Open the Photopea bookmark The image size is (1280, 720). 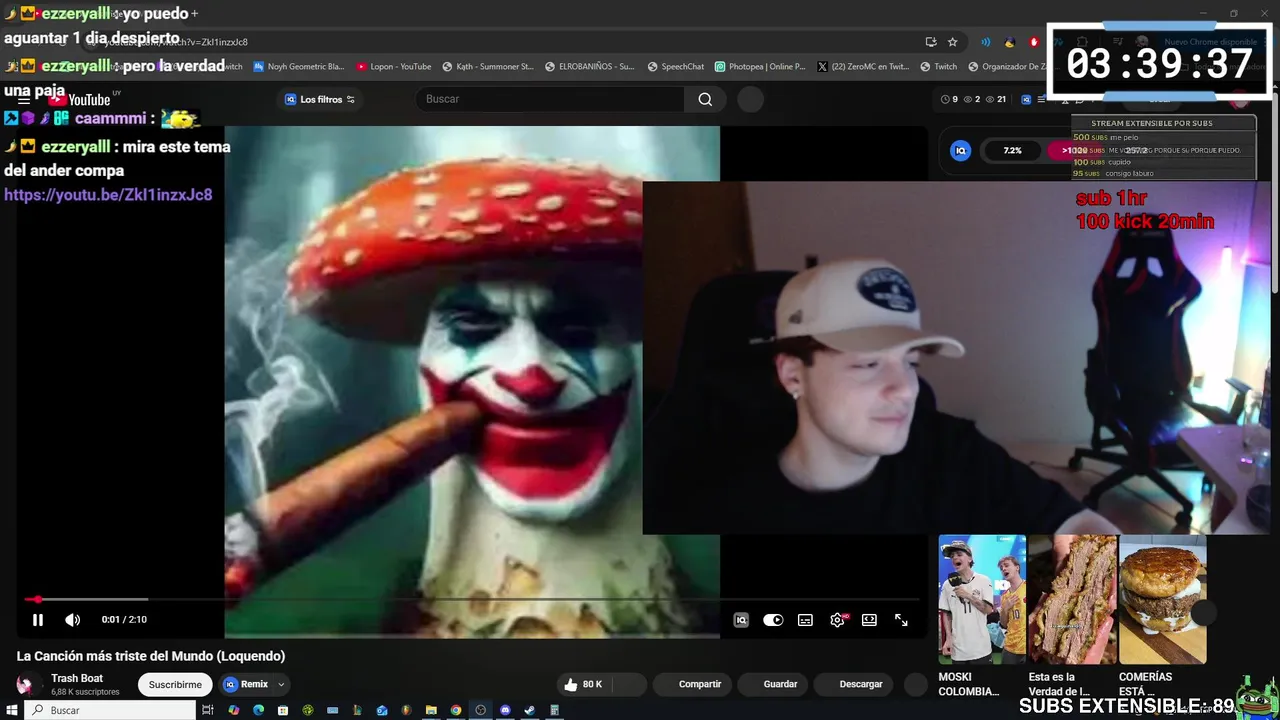click(760, 67)
